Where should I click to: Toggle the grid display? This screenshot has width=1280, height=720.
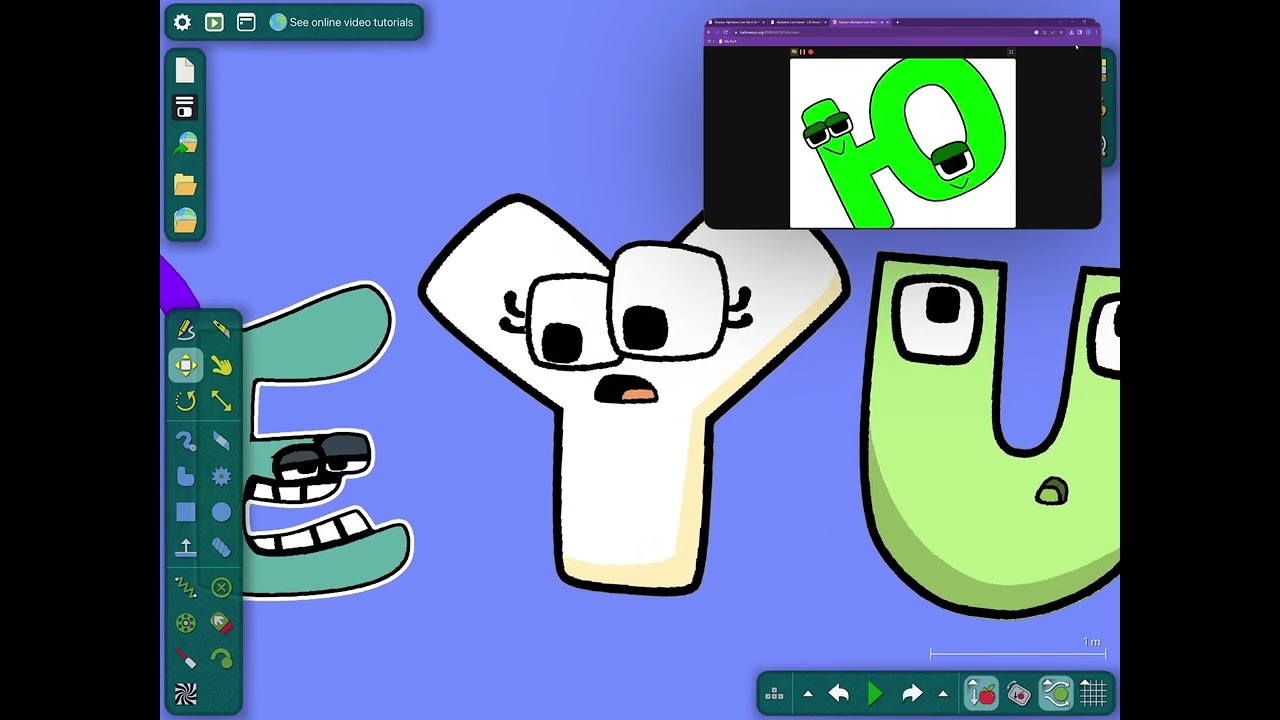point(1093,693)
